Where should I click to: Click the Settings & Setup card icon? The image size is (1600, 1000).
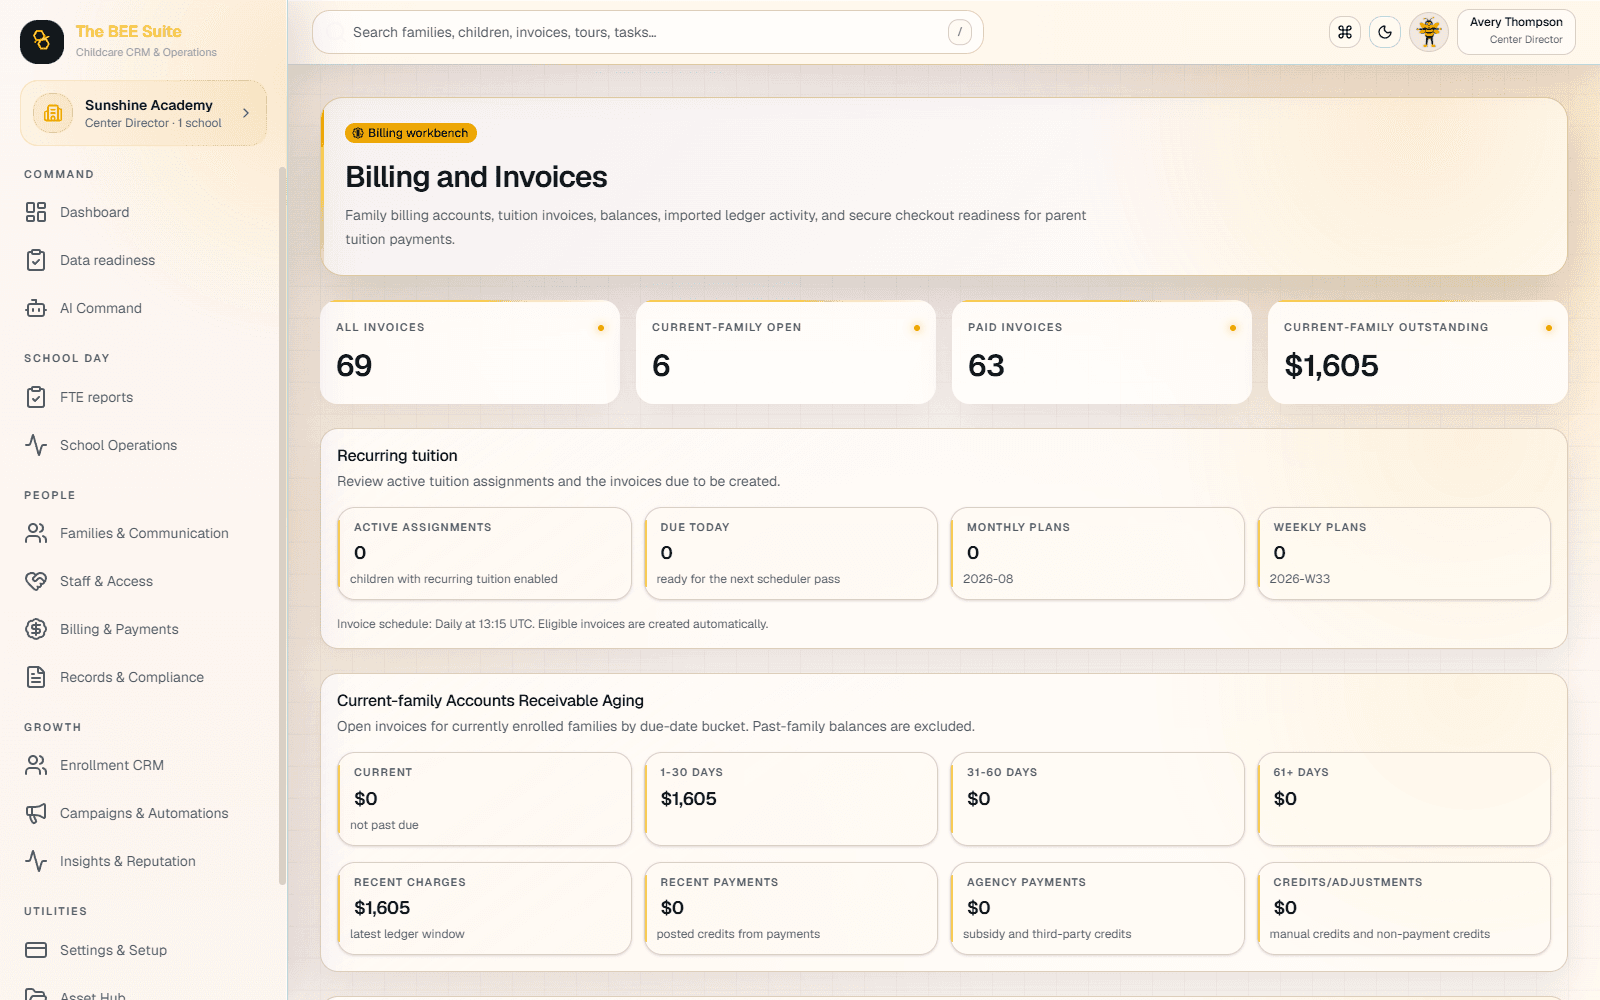click(x=36, y=950)
